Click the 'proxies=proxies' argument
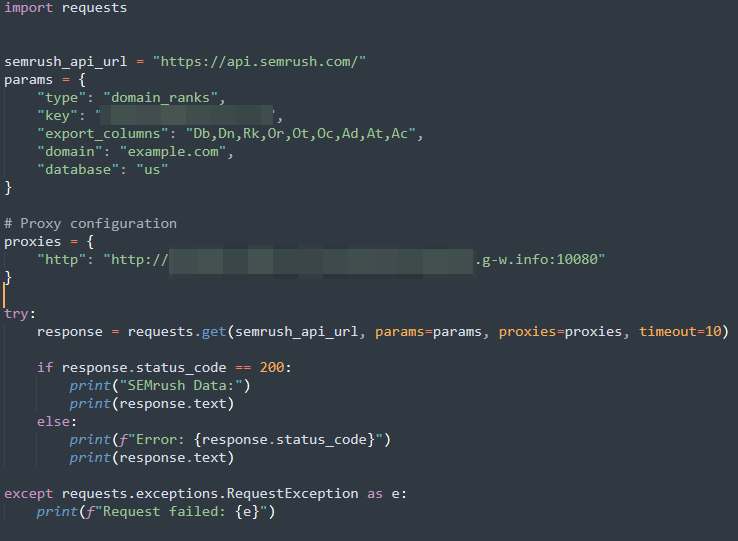Viewport: 738px width, 541px height. 561,331
